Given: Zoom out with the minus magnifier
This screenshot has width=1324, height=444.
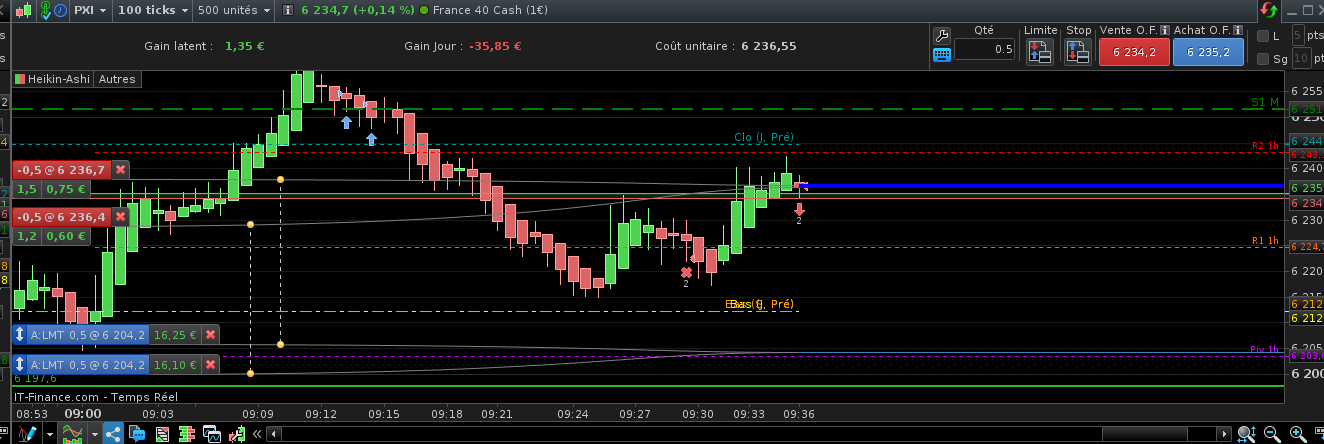Looking at the screenshot, I should pos(1272,434).
